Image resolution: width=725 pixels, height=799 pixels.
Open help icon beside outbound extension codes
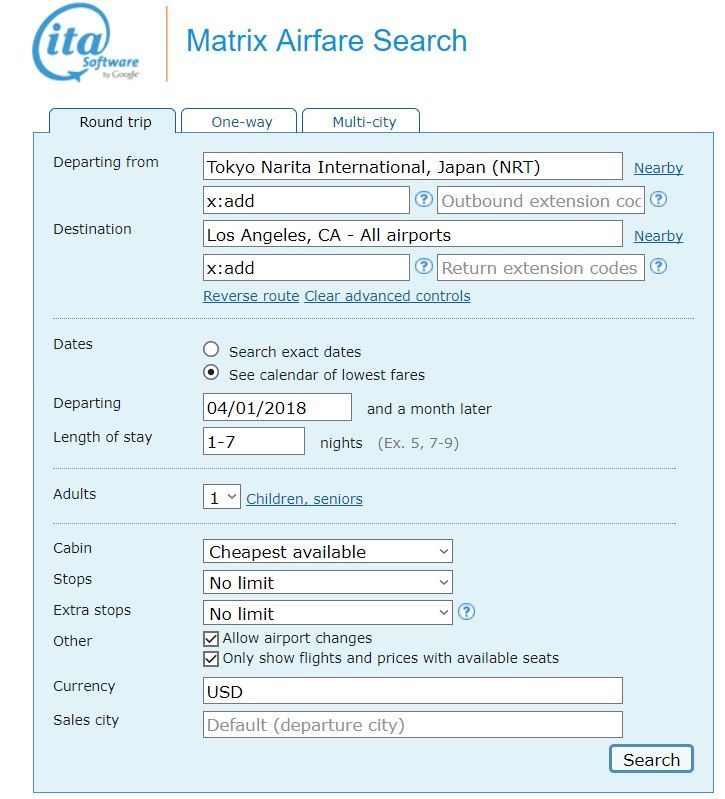click(x=658, y=200)
